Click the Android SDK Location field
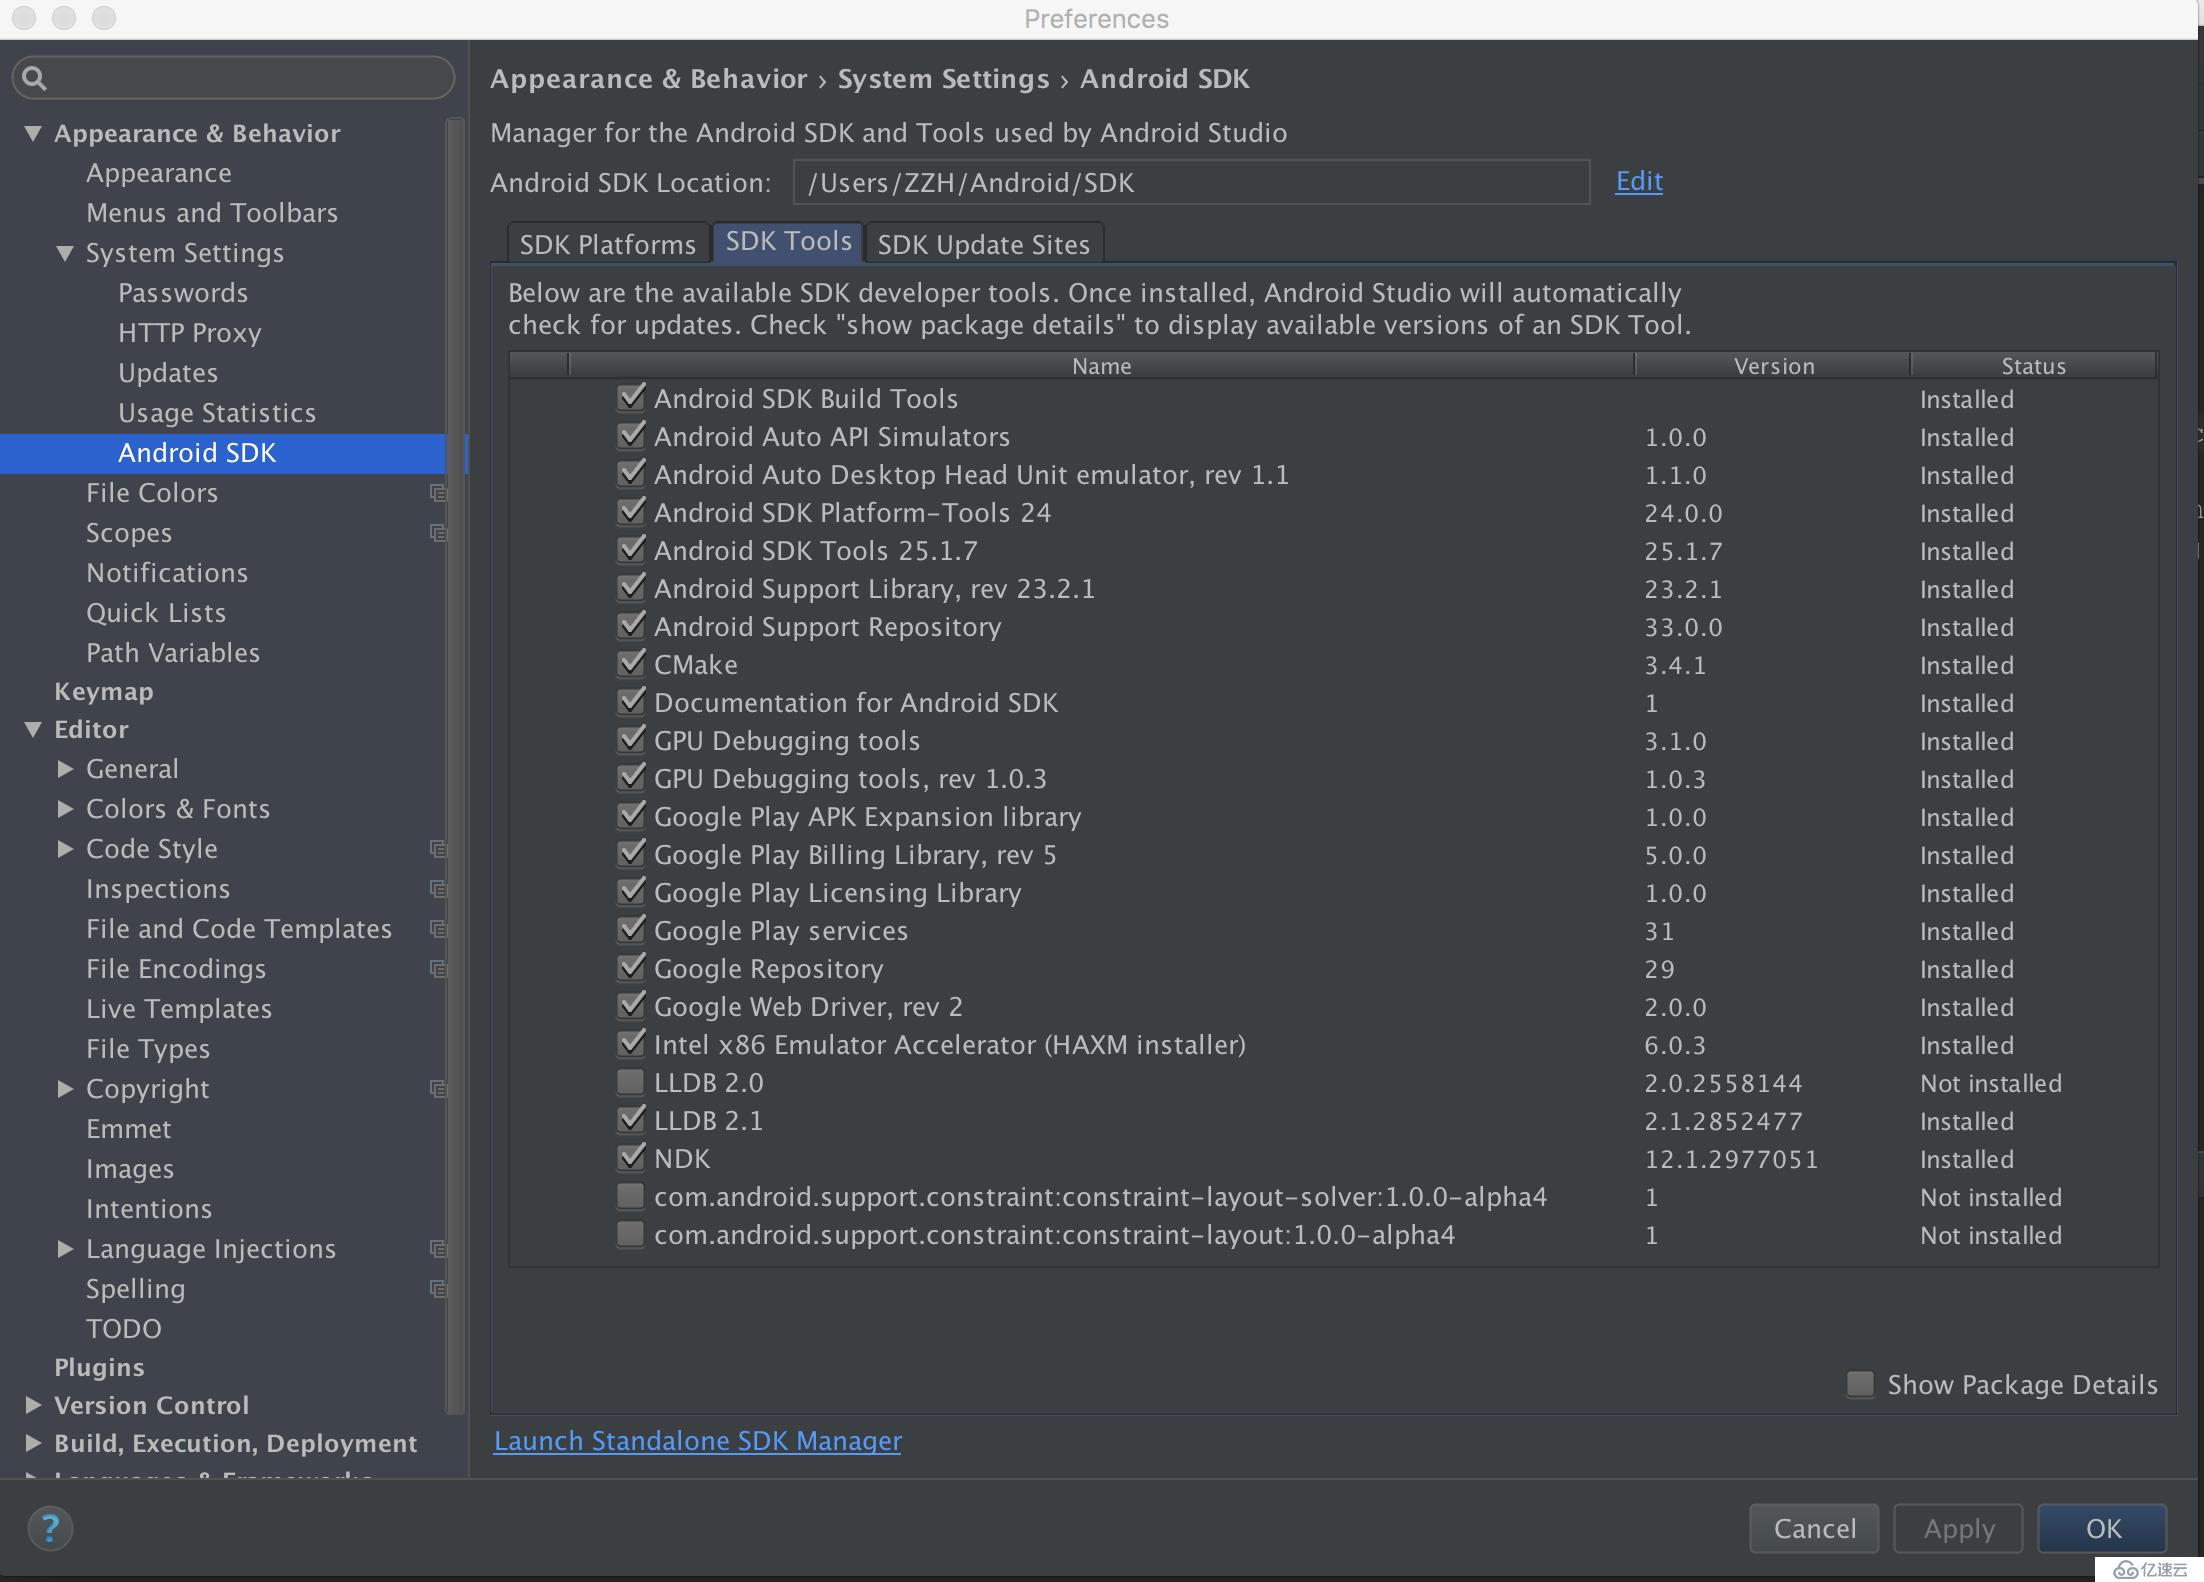Viewport: 2204px width, 1582px height. (x=1191, y=183)
